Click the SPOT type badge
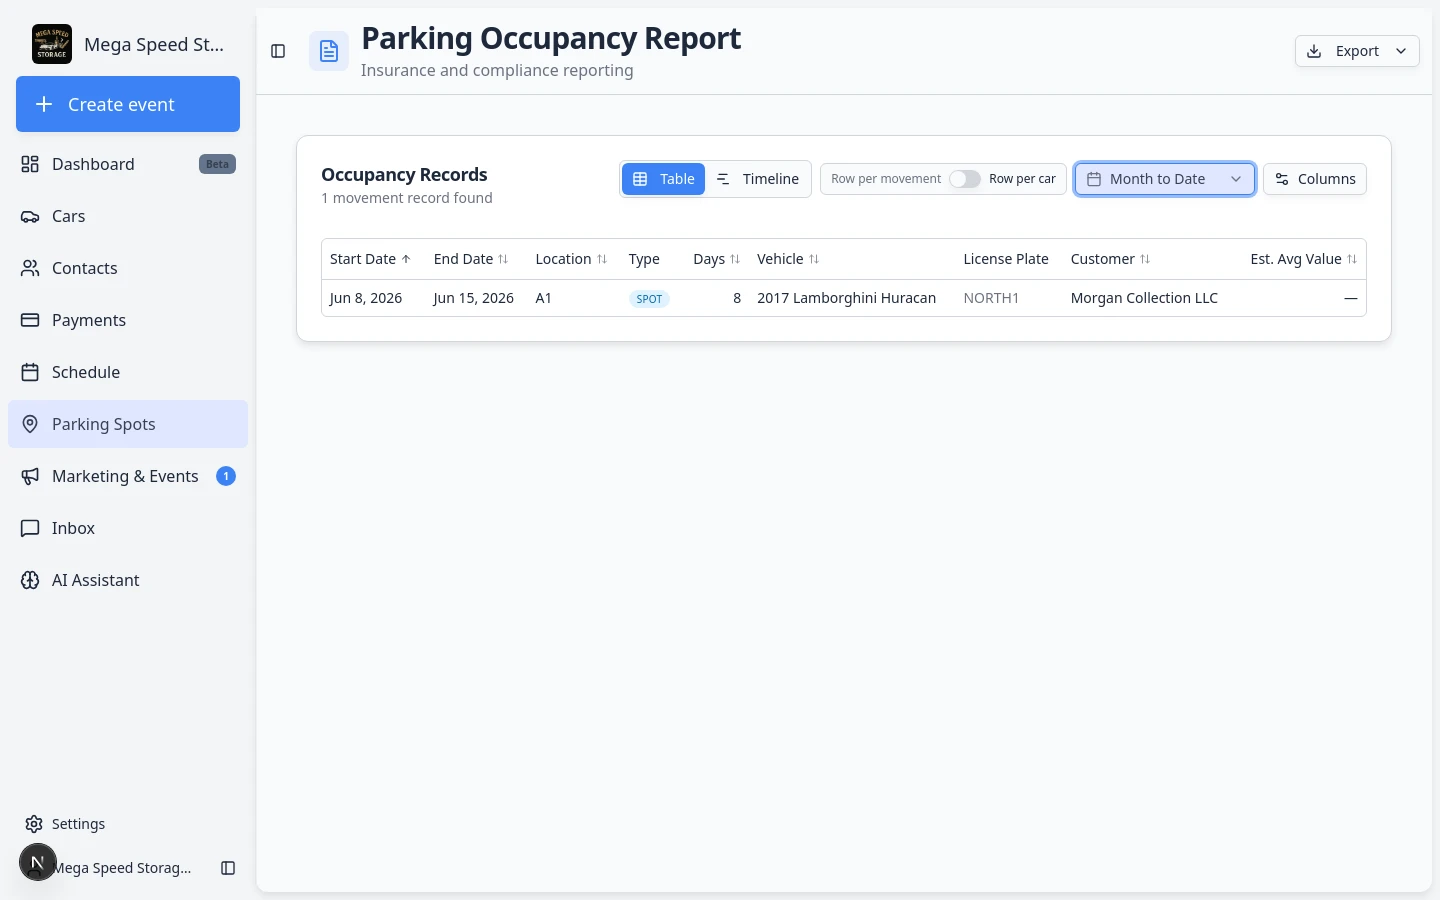 point(650,299)
